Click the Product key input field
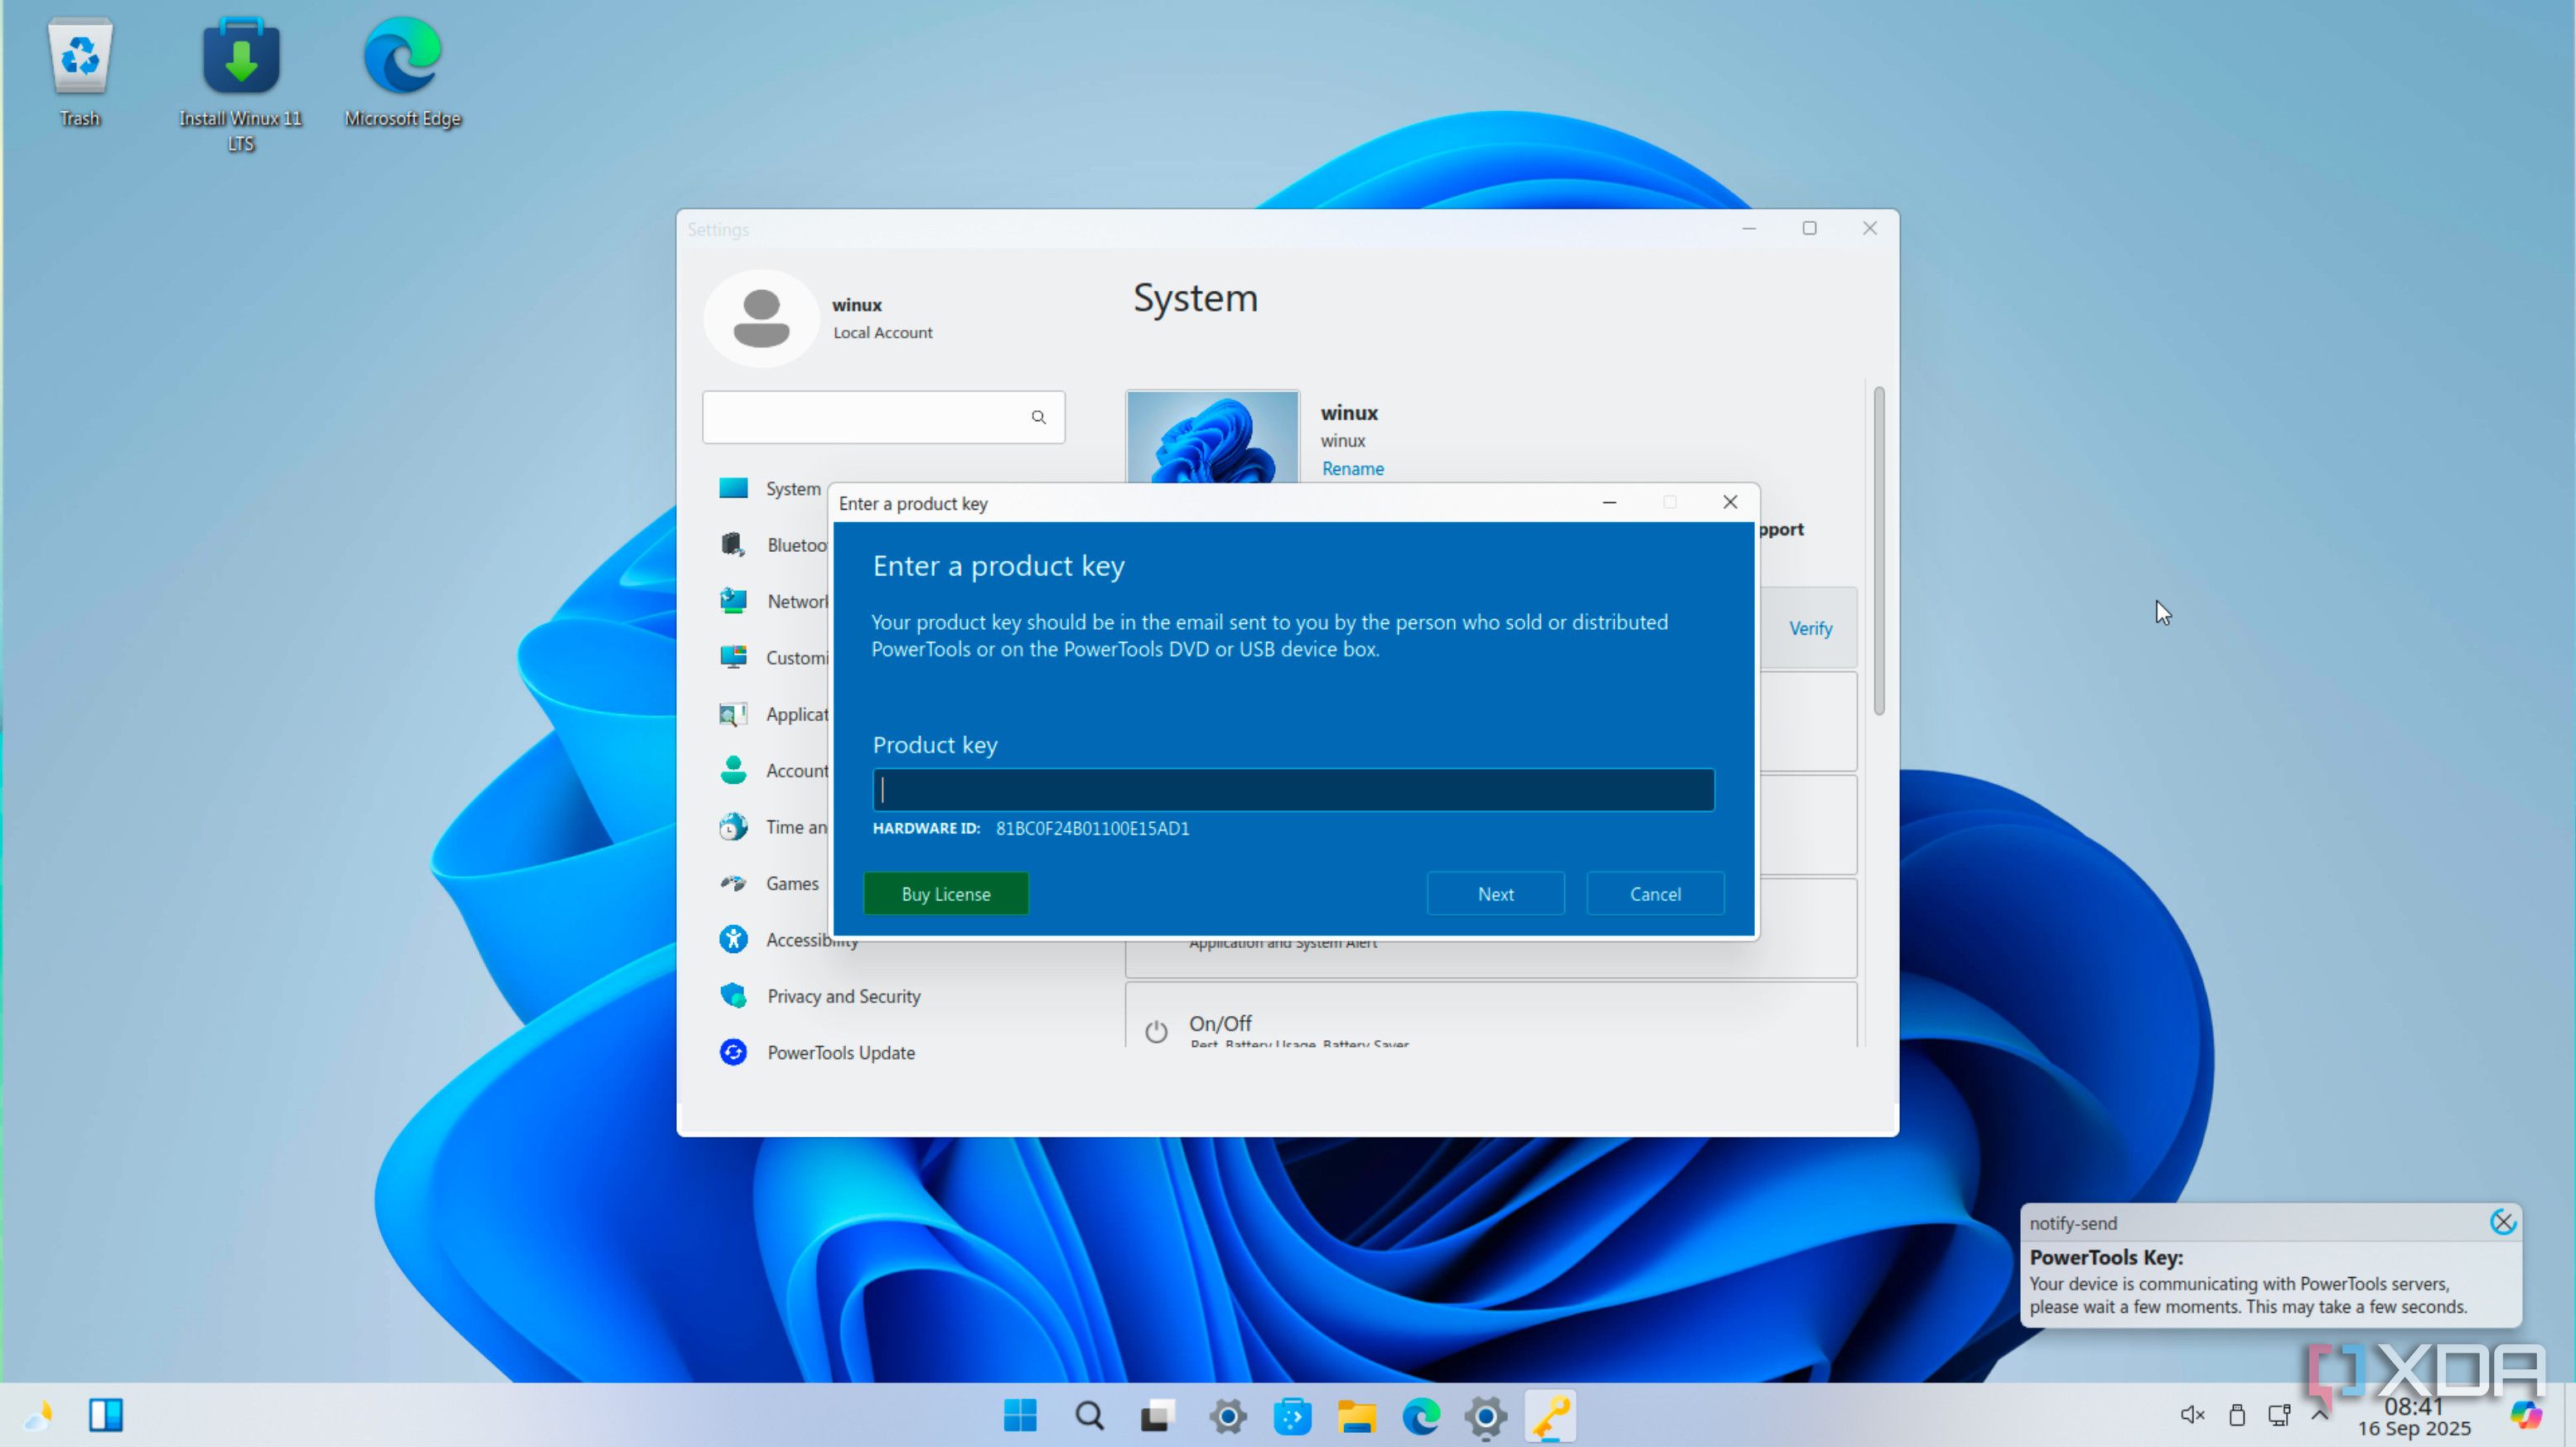Image resolution: width=2576 pixels, height=1447 pixels. (1293, 789)
